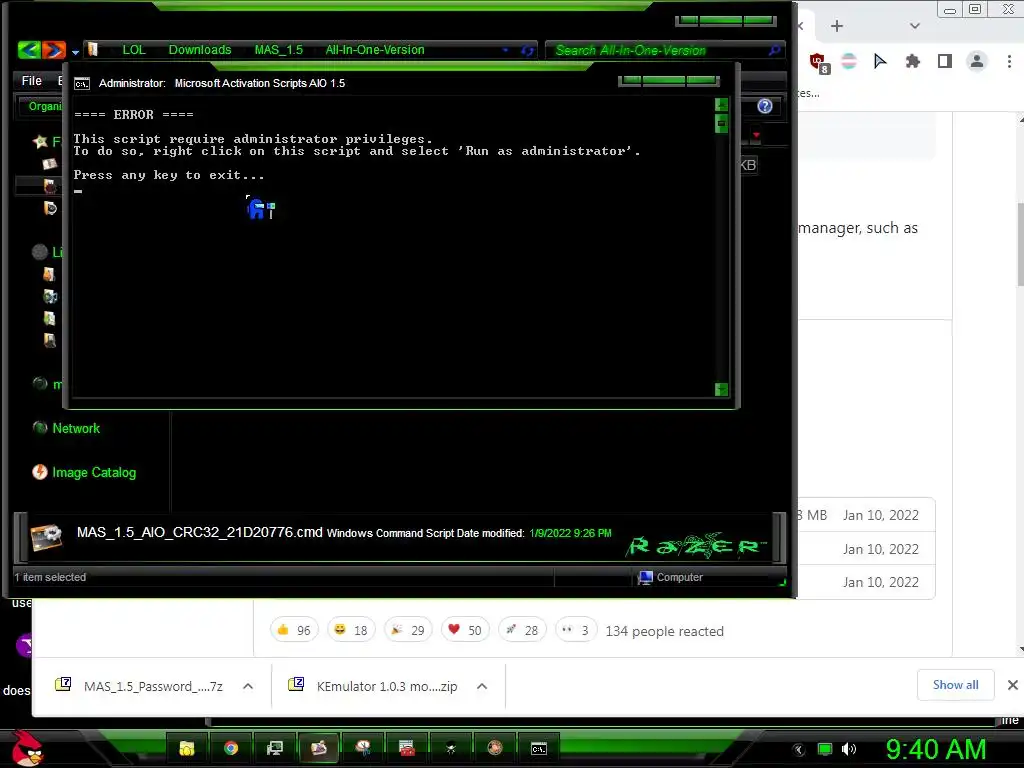Click the MAS_1.5 breadcrumb segment
Image resolution: width=1024 pixels, height=768 pixels.
[x=279, y=50]
